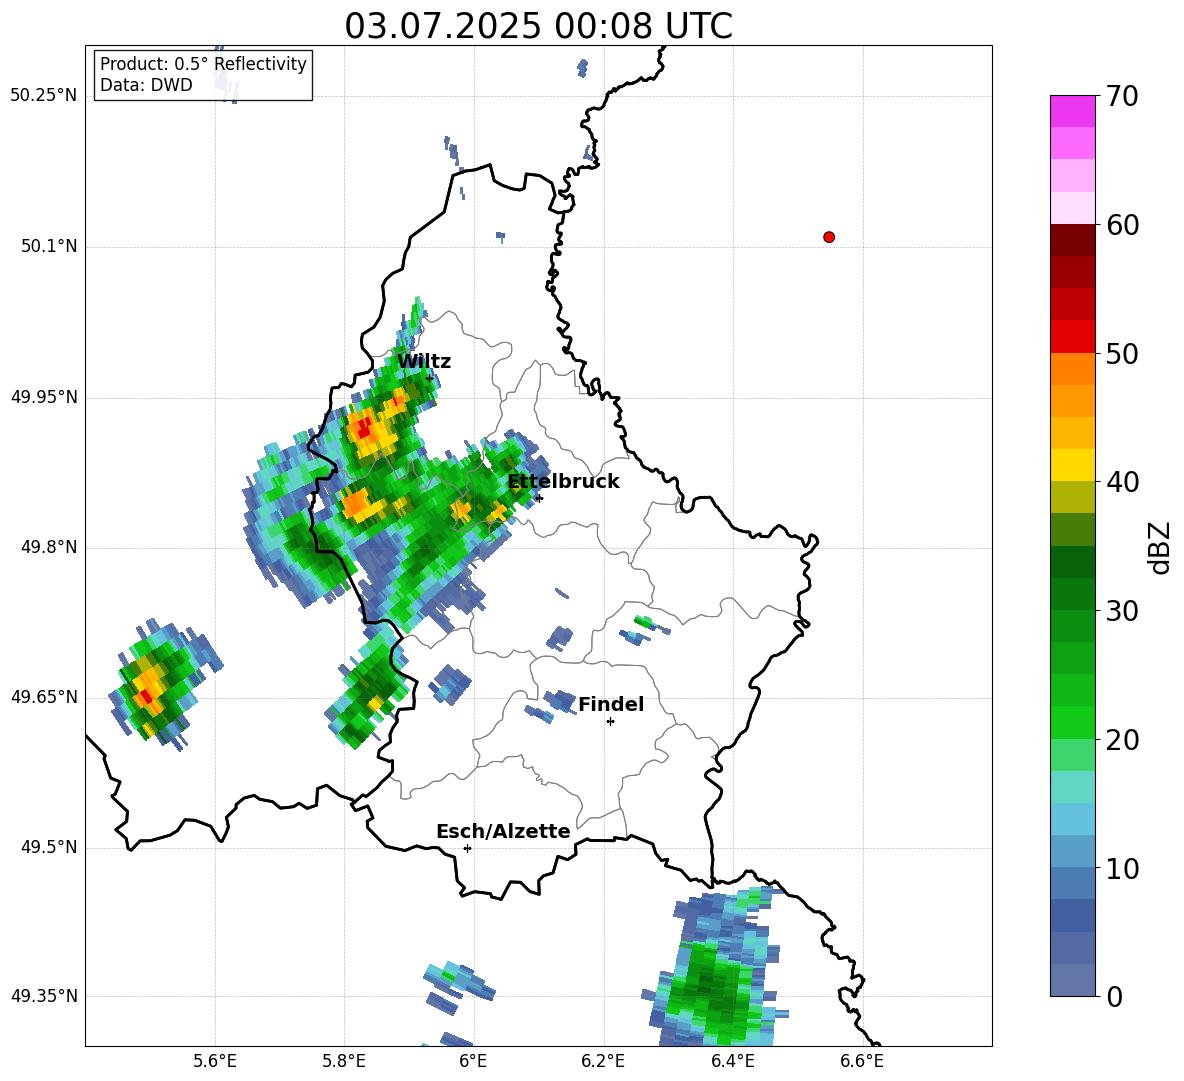Screen dimensions: 1184x1081
Task: Click the bright red colorbar segment above 50
Action: tap(1072, 337)
